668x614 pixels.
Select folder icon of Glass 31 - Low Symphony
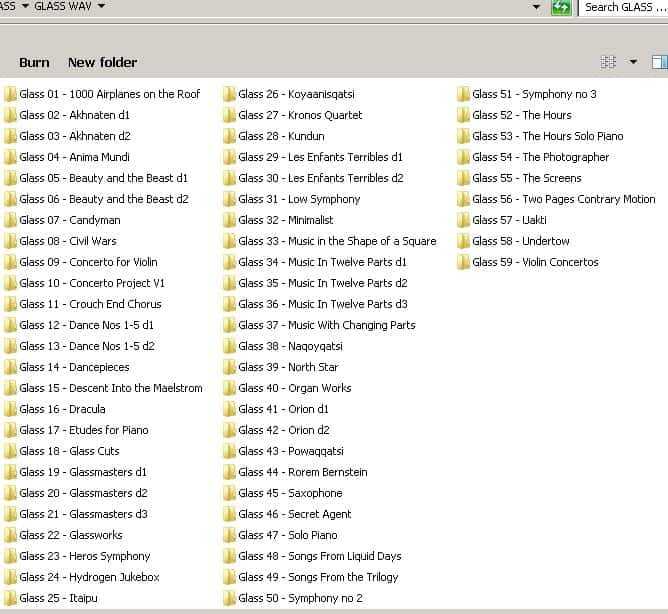(x=229, y=199)
